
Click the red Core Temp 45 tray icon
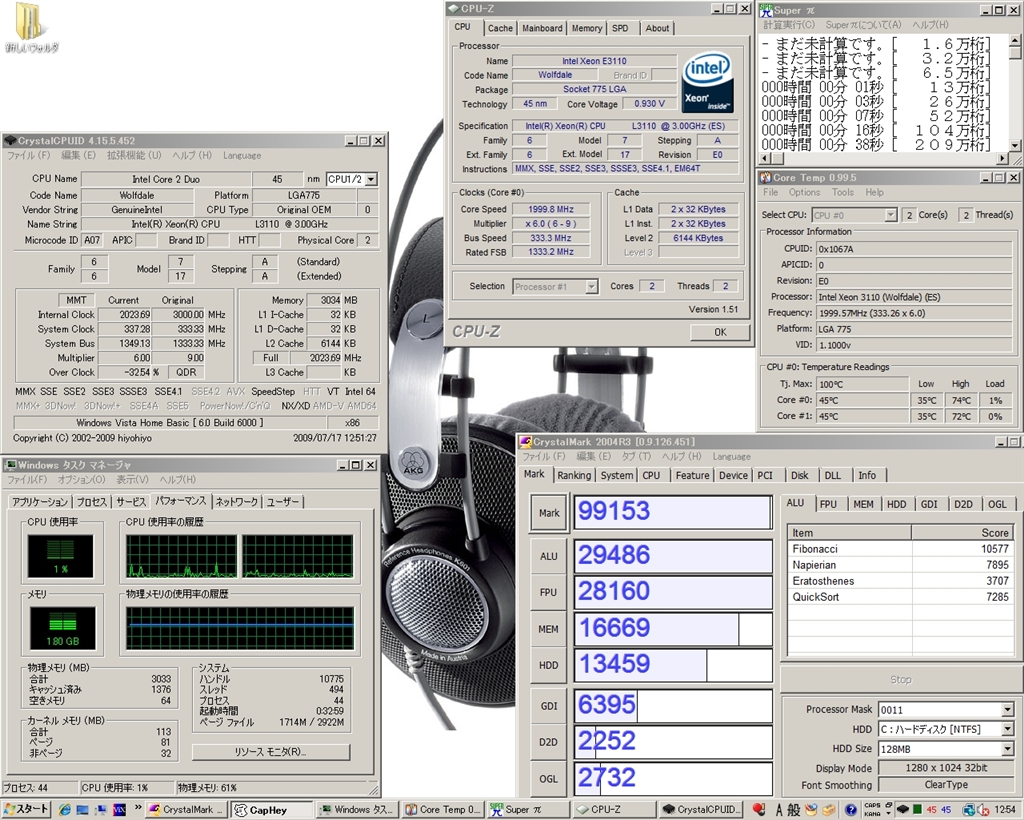[x=932, y=810]
